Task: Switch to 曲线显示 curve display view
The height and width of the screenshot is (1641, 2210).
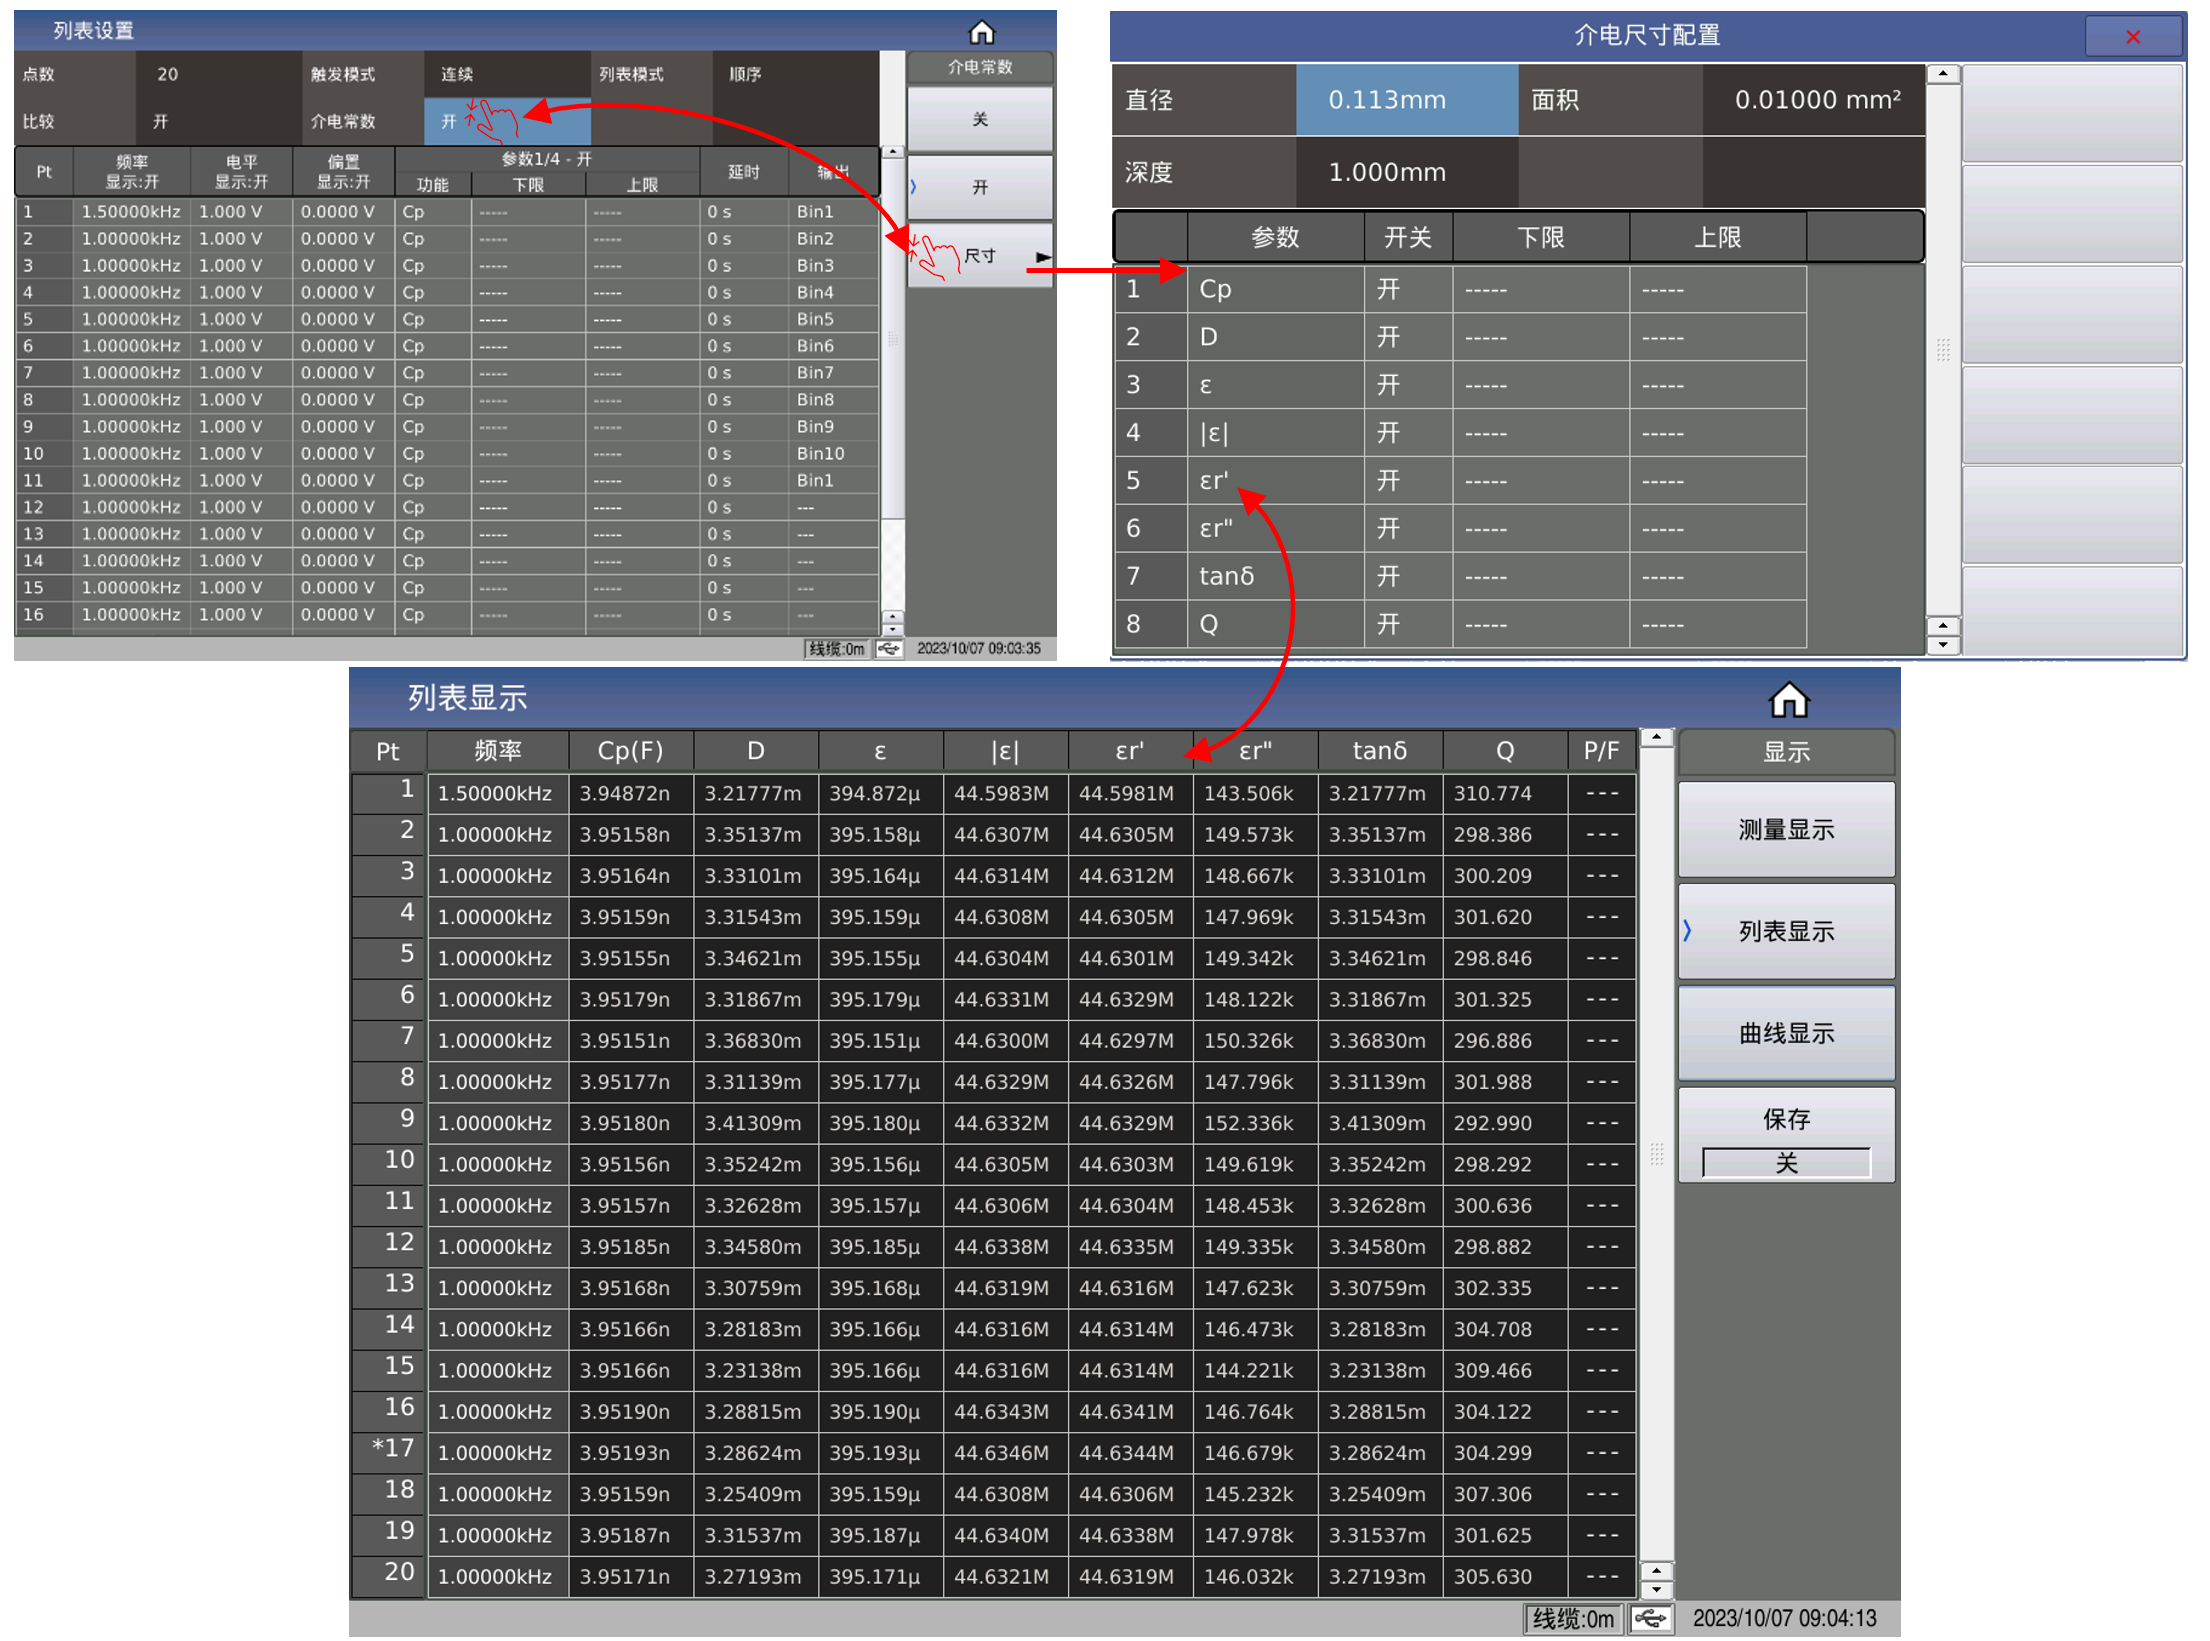Action: click(x=1787, y=1033)
